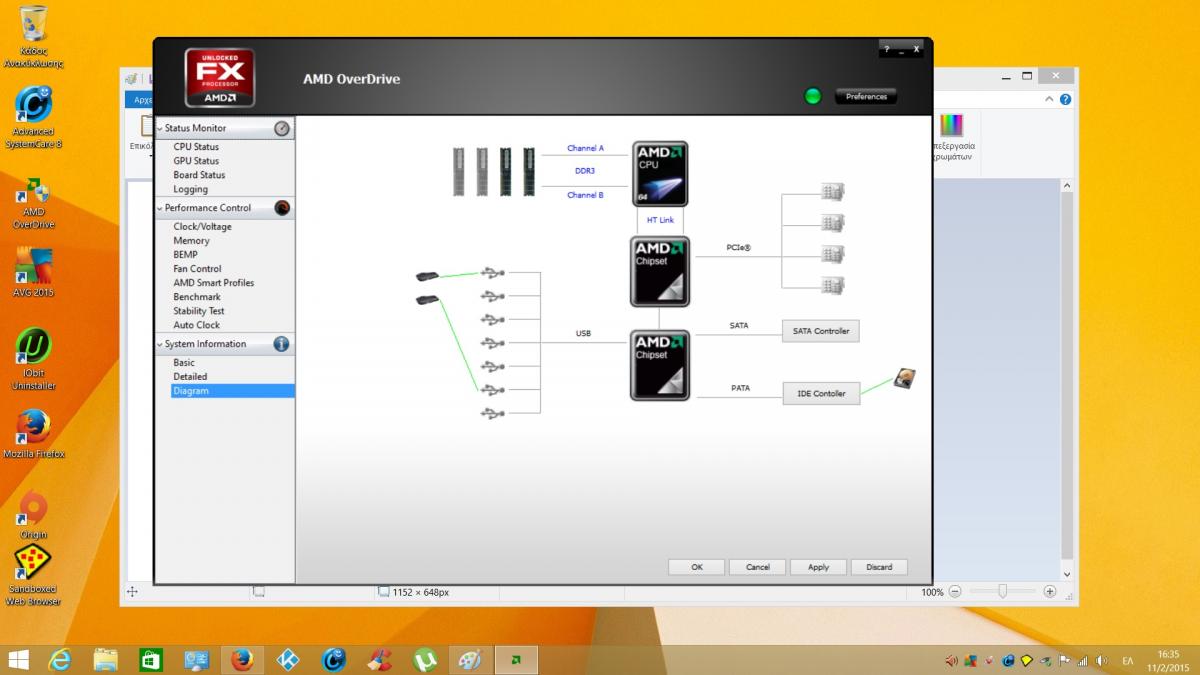
Task: Click the Apply button
Action: coord(819,567)
